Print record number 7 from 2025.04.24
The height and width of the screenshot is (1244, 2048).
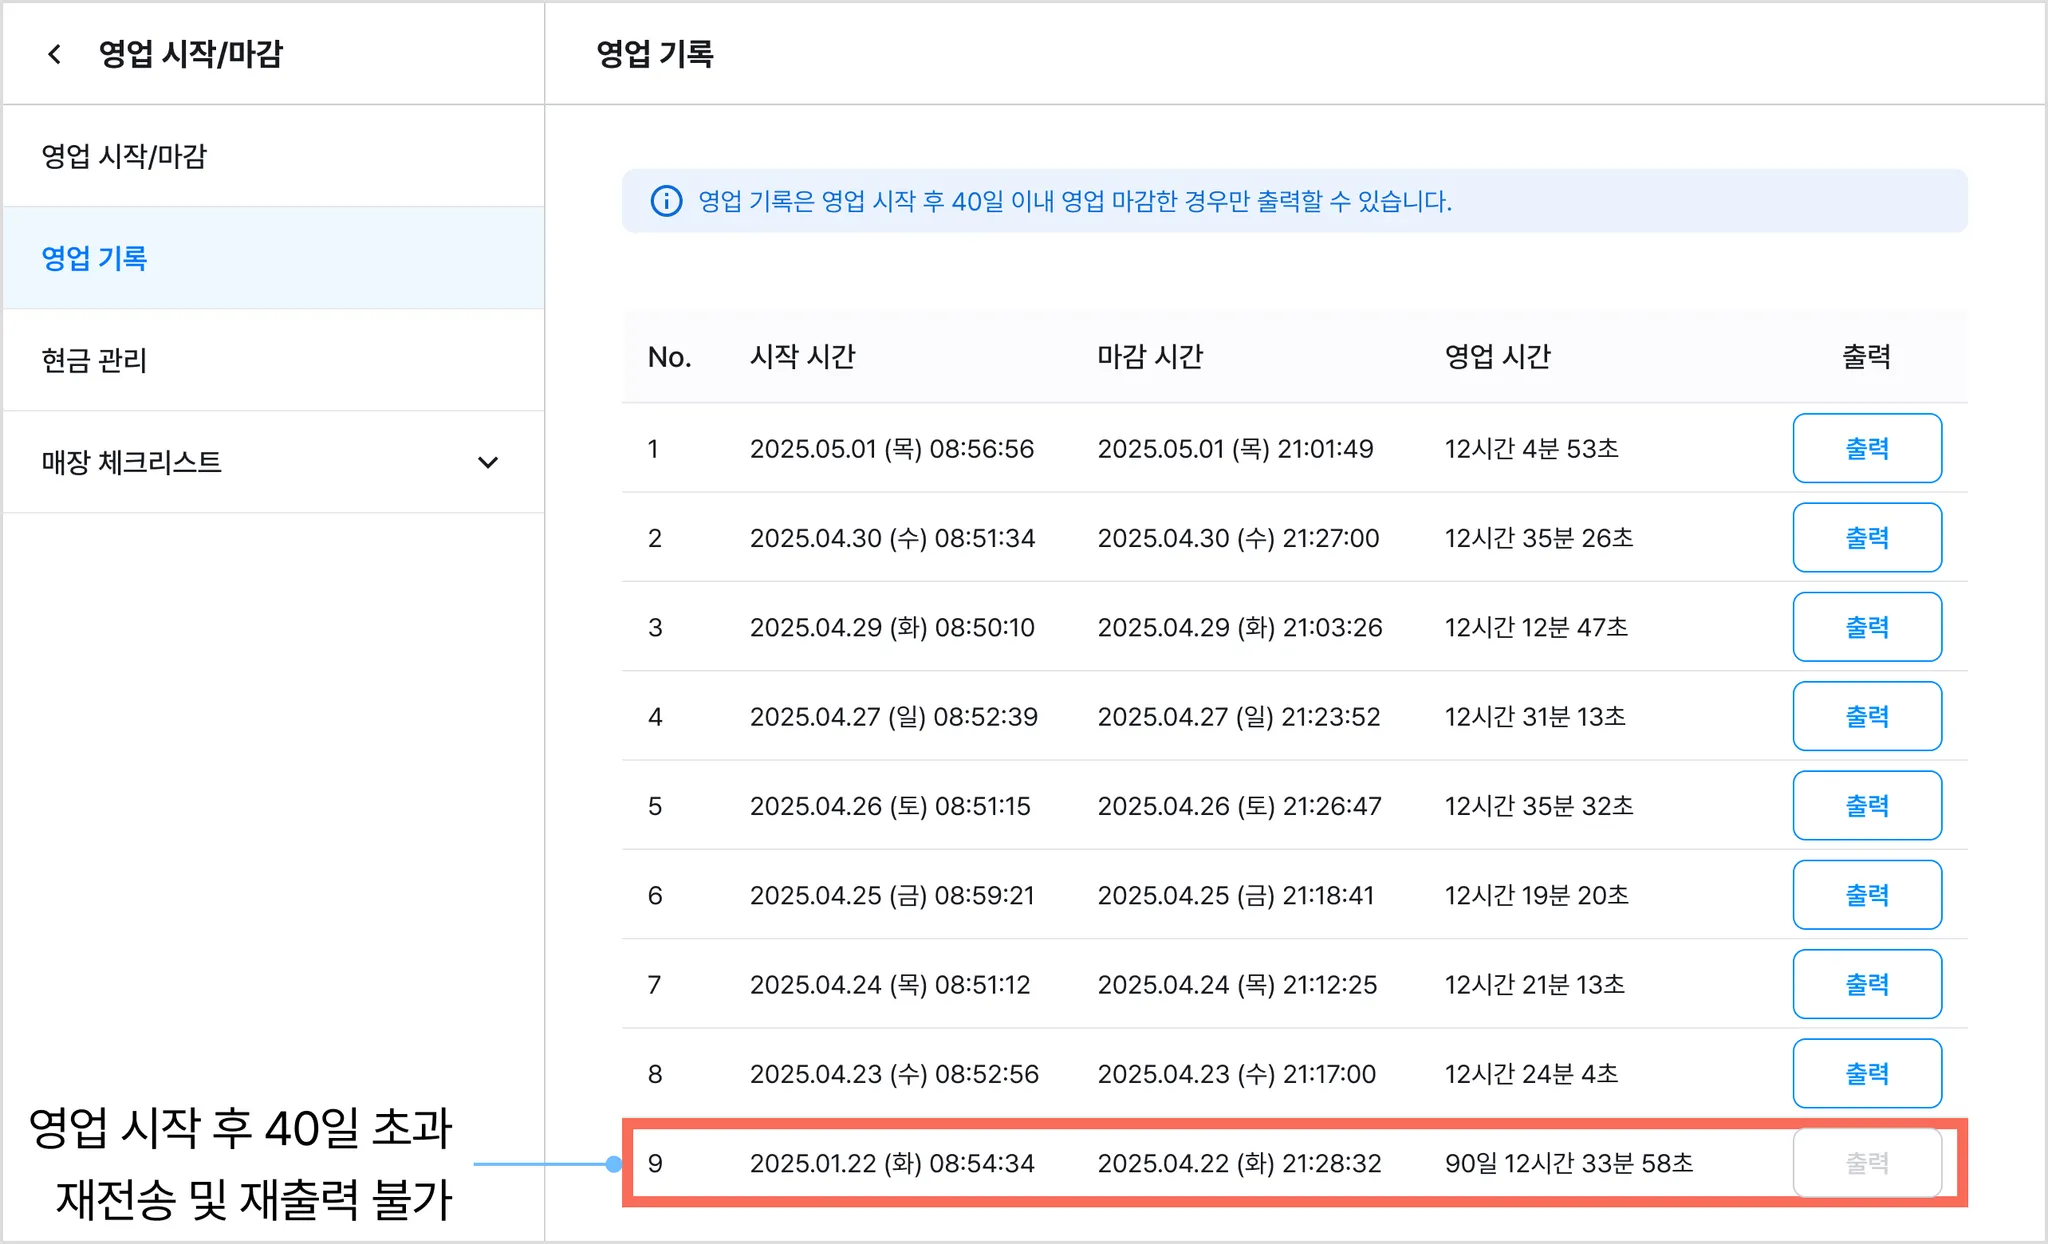(x=1866, y=984)
